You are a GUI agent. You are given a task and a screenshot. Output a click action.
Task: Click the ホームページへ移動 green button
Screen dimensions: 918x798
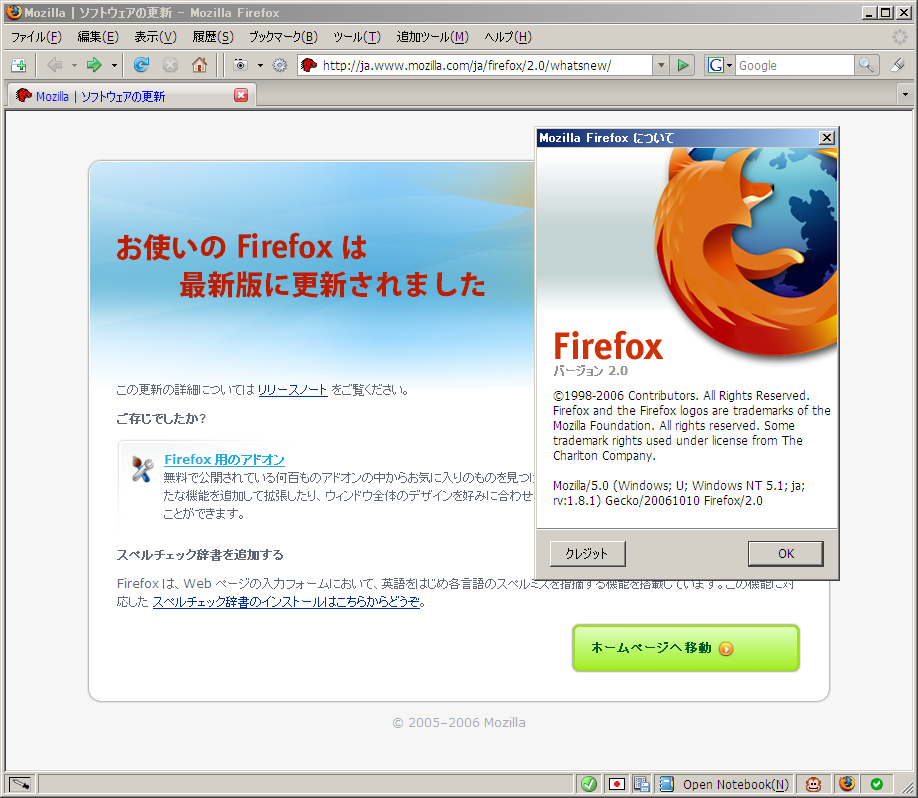tap(686, 648)
